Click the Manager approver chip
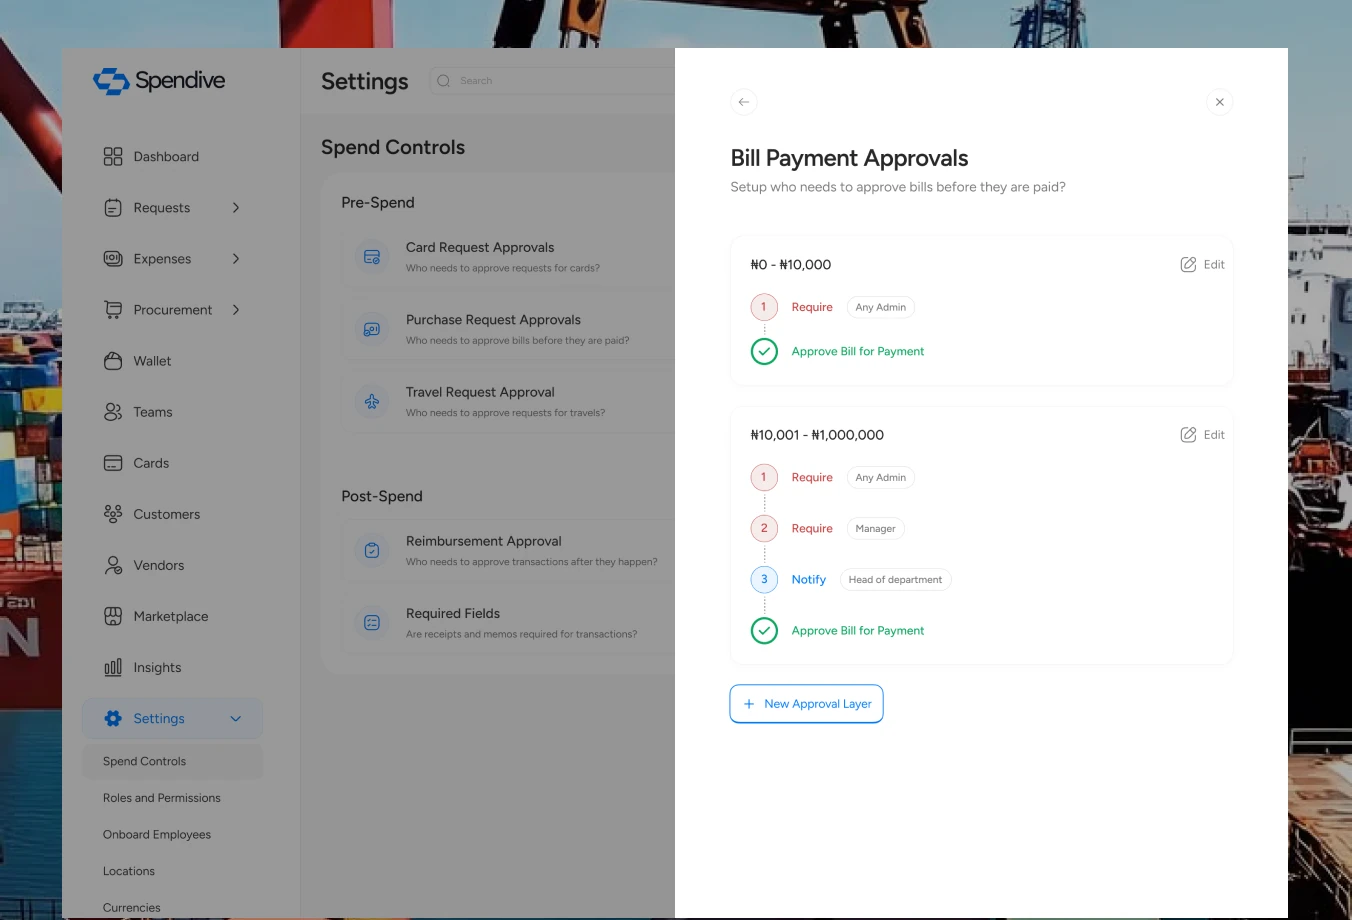This screenshot has height=920, width=1352. click(x=875, y=529)
